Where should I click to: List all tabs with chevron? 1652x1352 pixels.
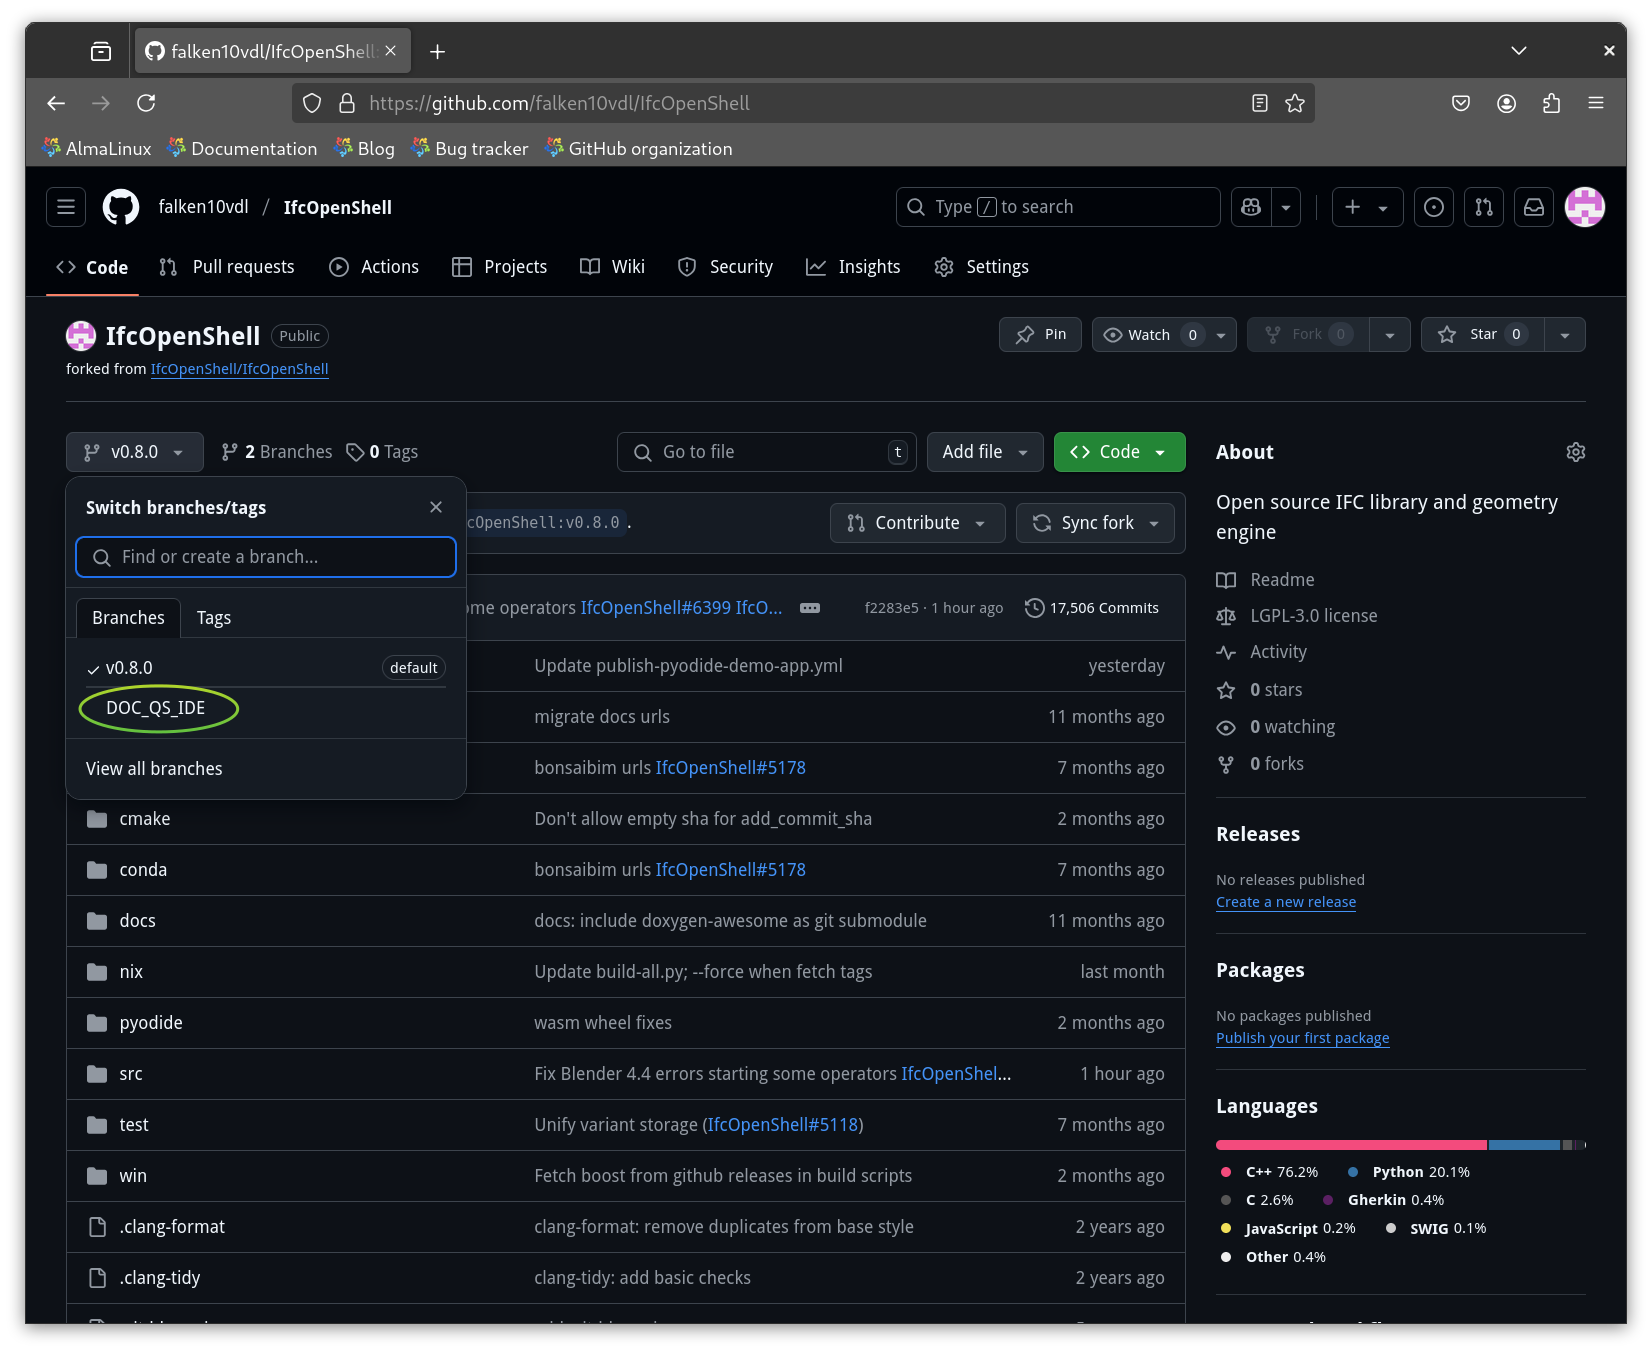[1519, 51]
